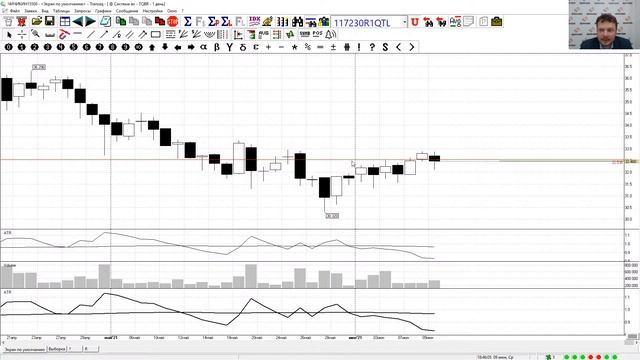Screen dimensions: 640x360
Task: Open the Графики menu
Action: (103, 11)
